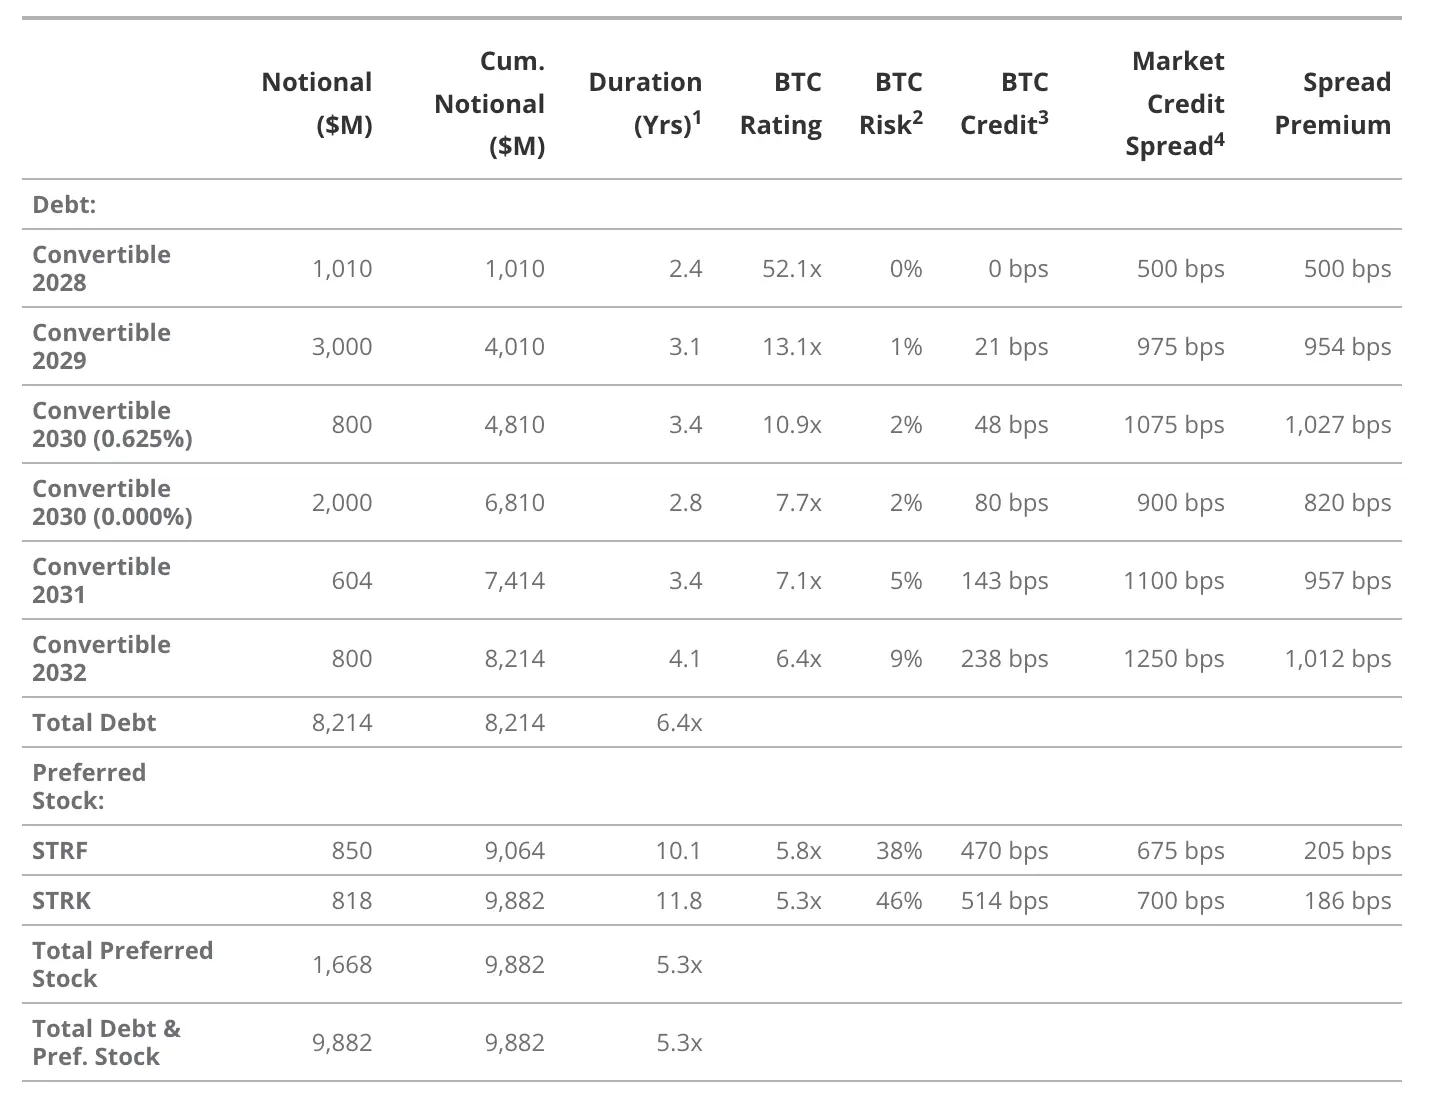
Task: Select the STRF row label
Action: tap(60, 850)
